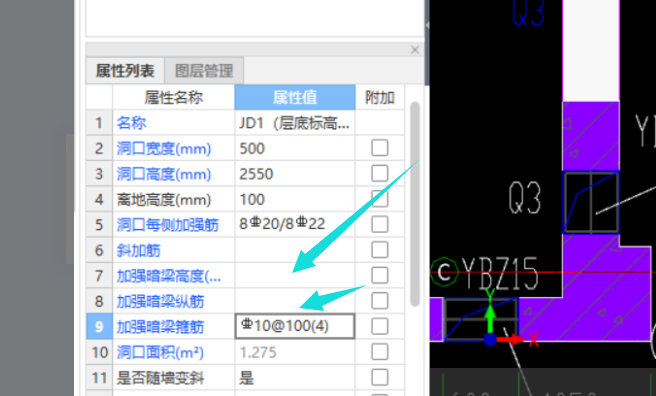Select the 离地高度(mm) property label
This screenshot has width=656, height=396.
[164, 199]
